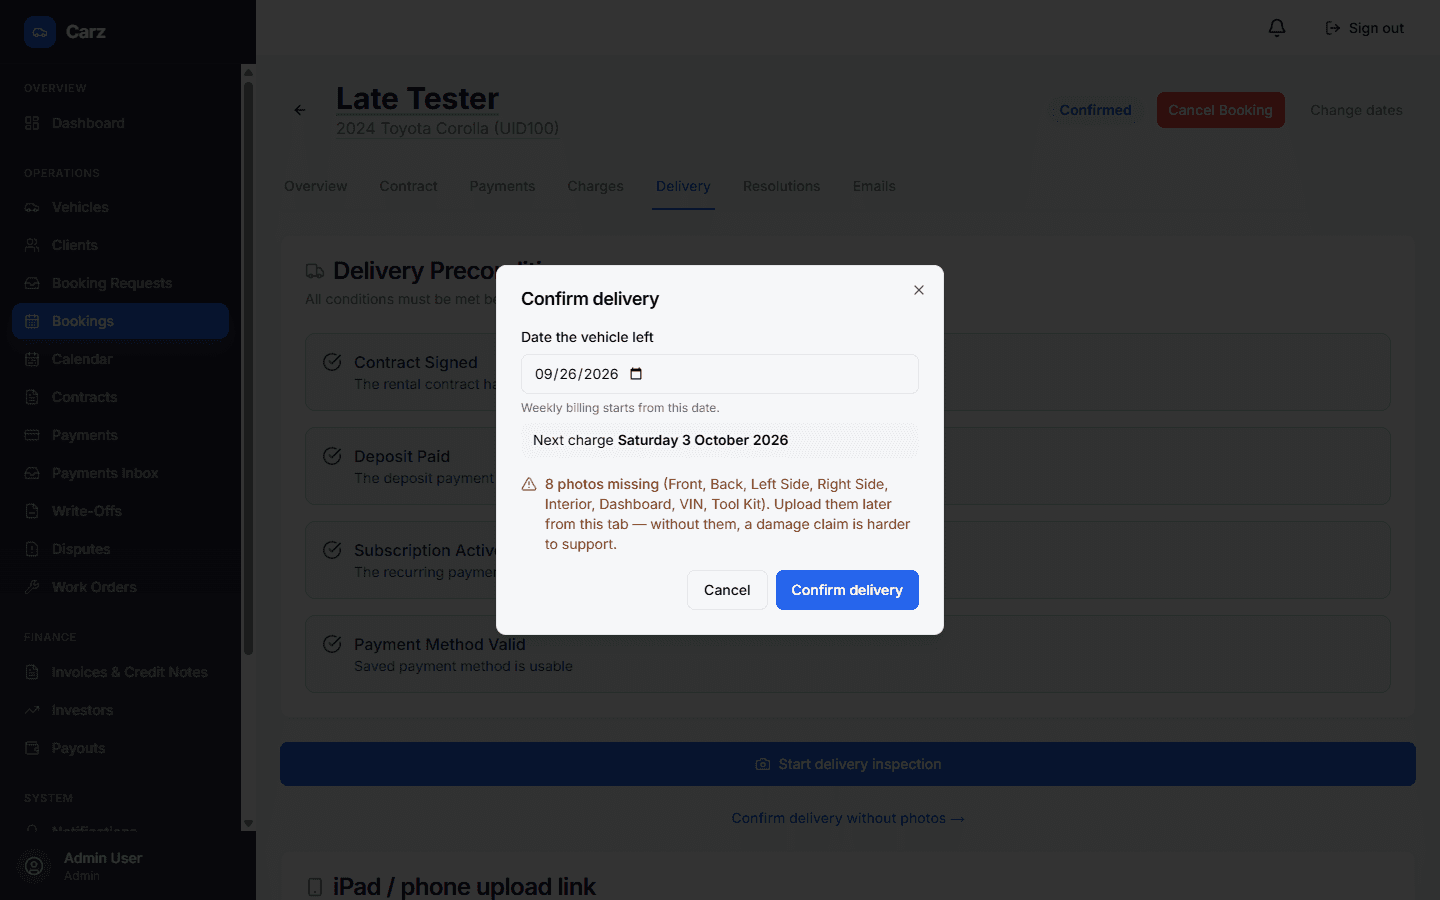The width and height of the screenshot is (1440, 900).
Task: Click the Investors trend icon
Action: 32,710
